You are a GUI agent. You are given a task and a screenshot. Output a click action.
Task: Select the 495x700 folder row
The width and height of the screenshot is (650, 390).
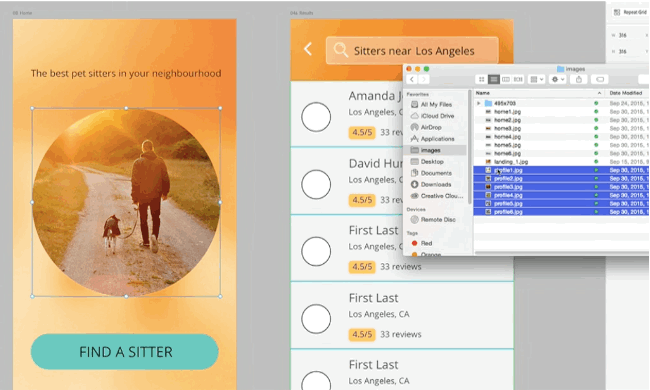pyautogui.click(x=561, y=103)
